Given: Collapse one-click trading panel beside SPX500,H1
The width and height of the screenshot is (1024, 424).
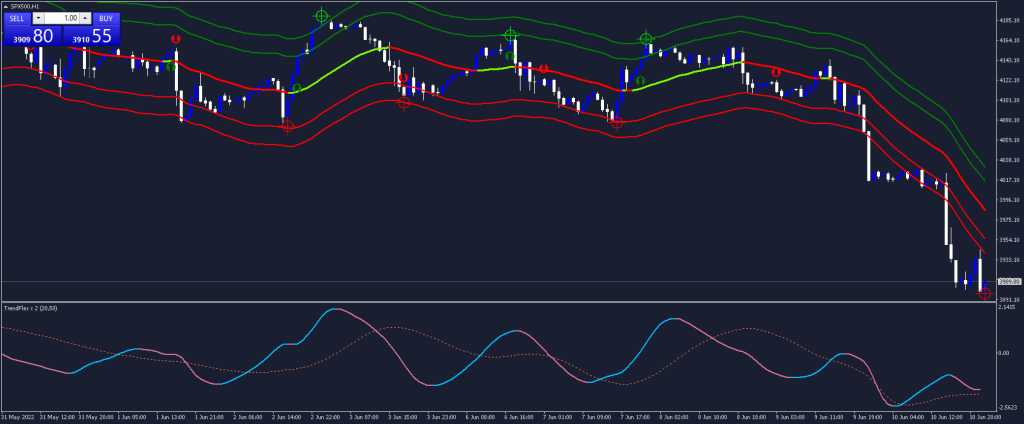Looking at the screenshot, I should (x=5, y=6).
